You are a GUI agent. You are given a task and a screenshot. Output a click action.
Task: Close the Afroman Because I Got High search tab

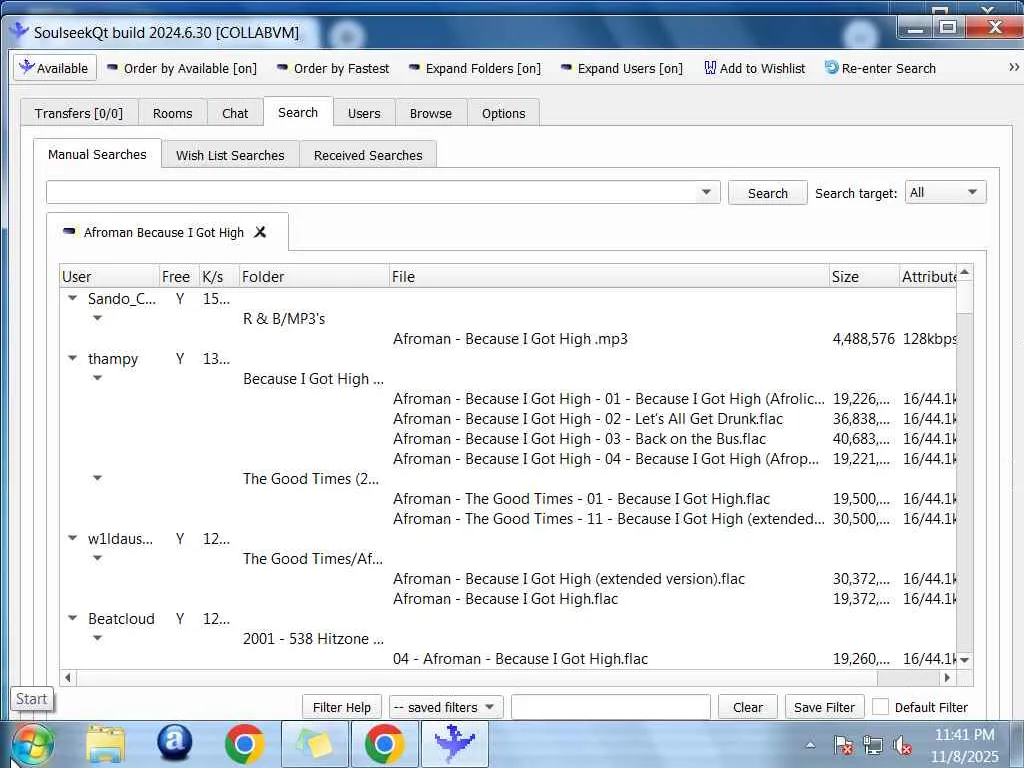pos(260,232)
